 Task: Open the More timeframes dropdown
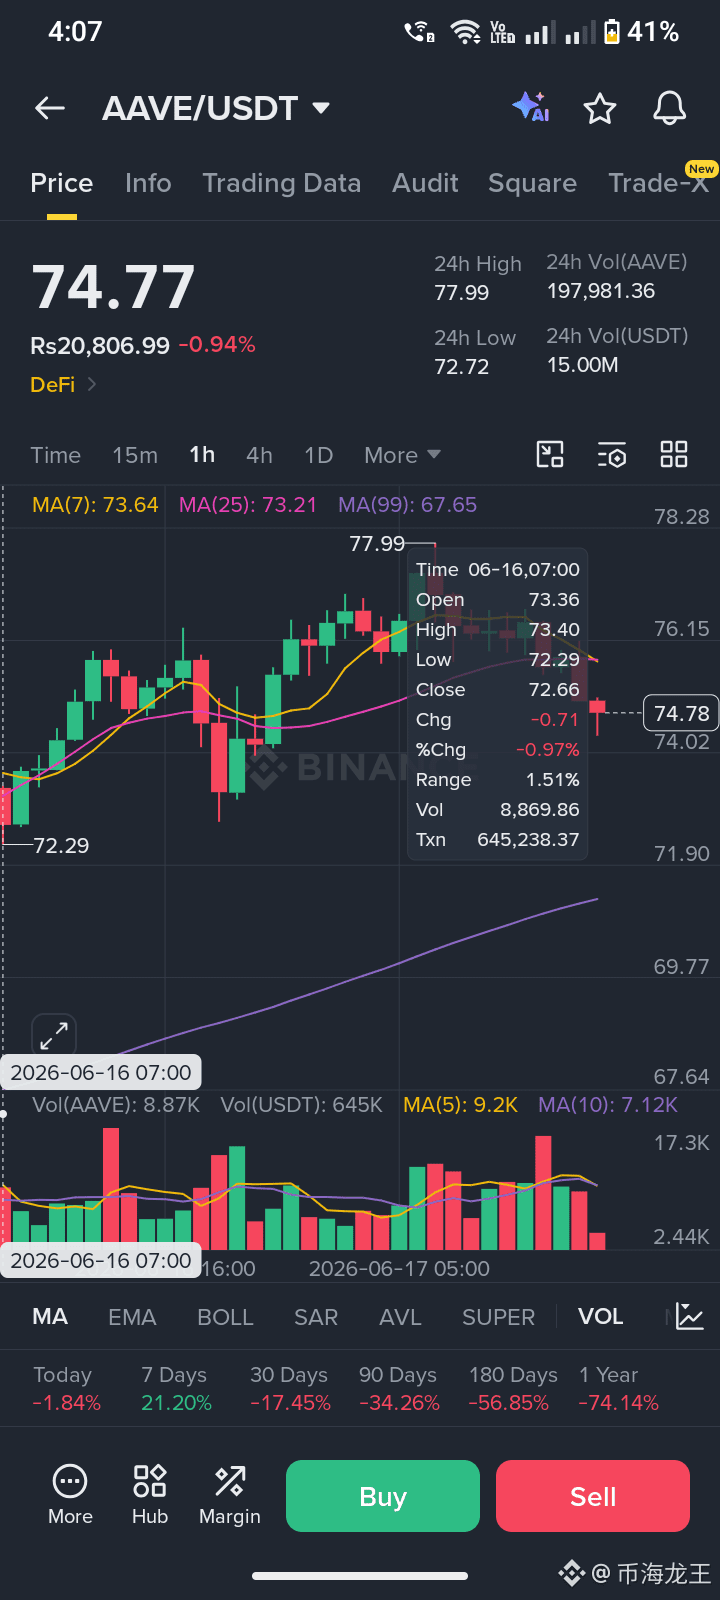[402, 455]
